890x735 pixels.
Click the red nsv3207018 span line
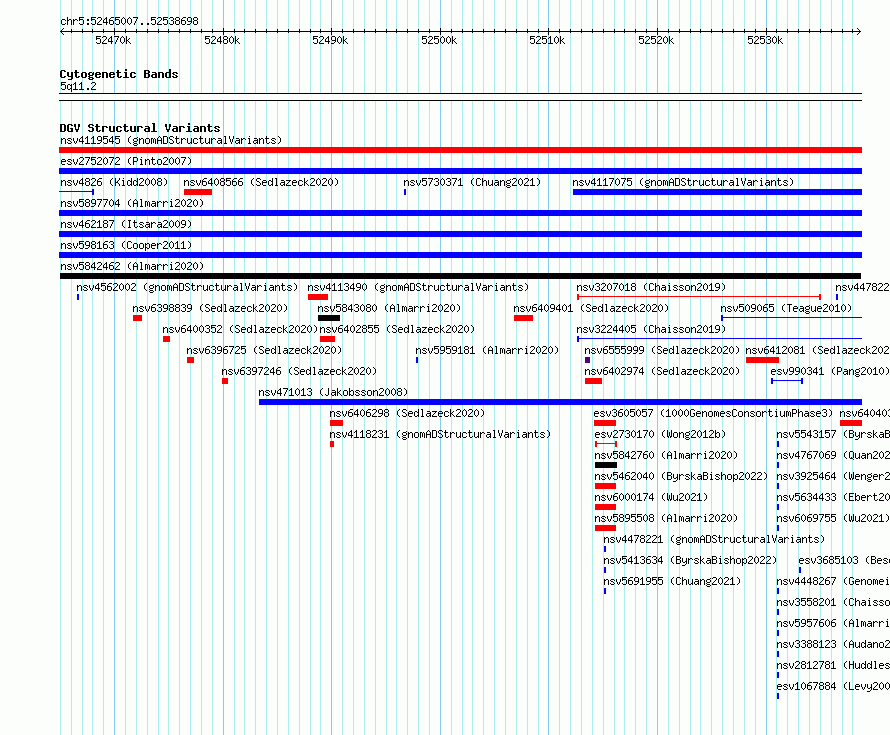[699, 297]
